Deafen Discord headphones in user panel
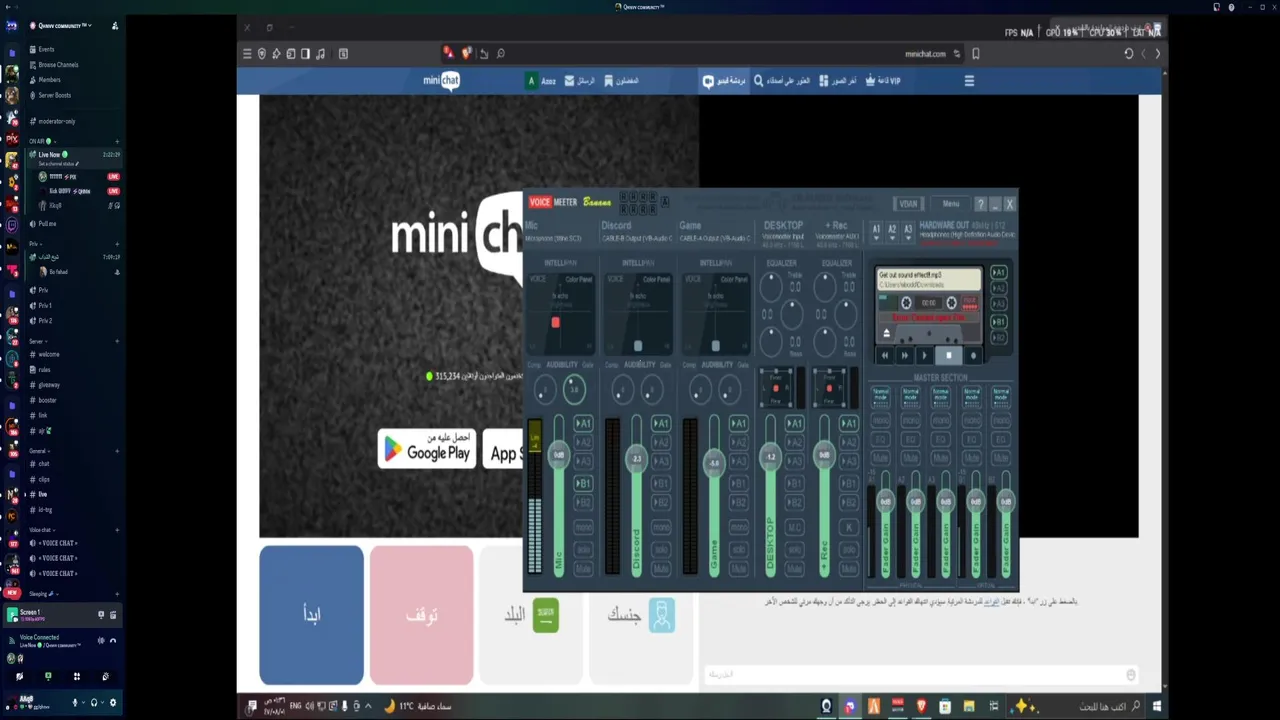 pyautogui.click(x=94, y=703)
